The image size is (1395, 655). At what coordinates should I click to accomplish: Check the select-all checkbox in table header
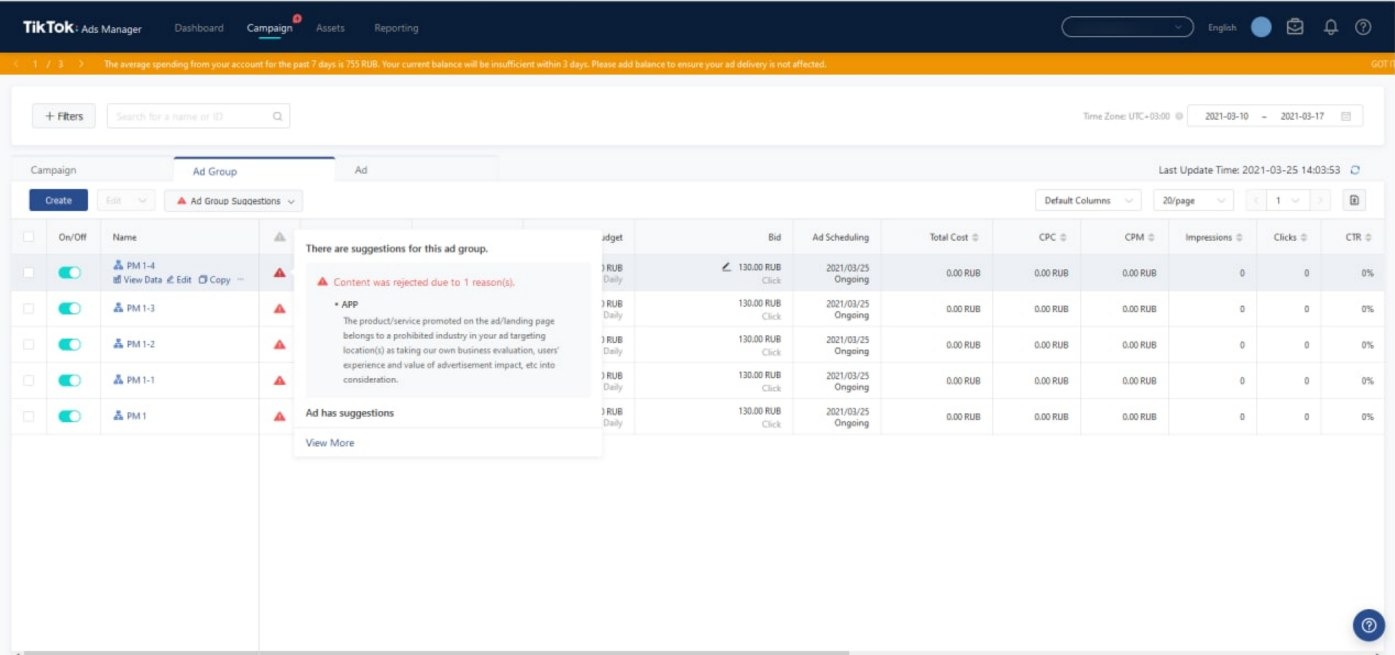[x=29, y=237]
